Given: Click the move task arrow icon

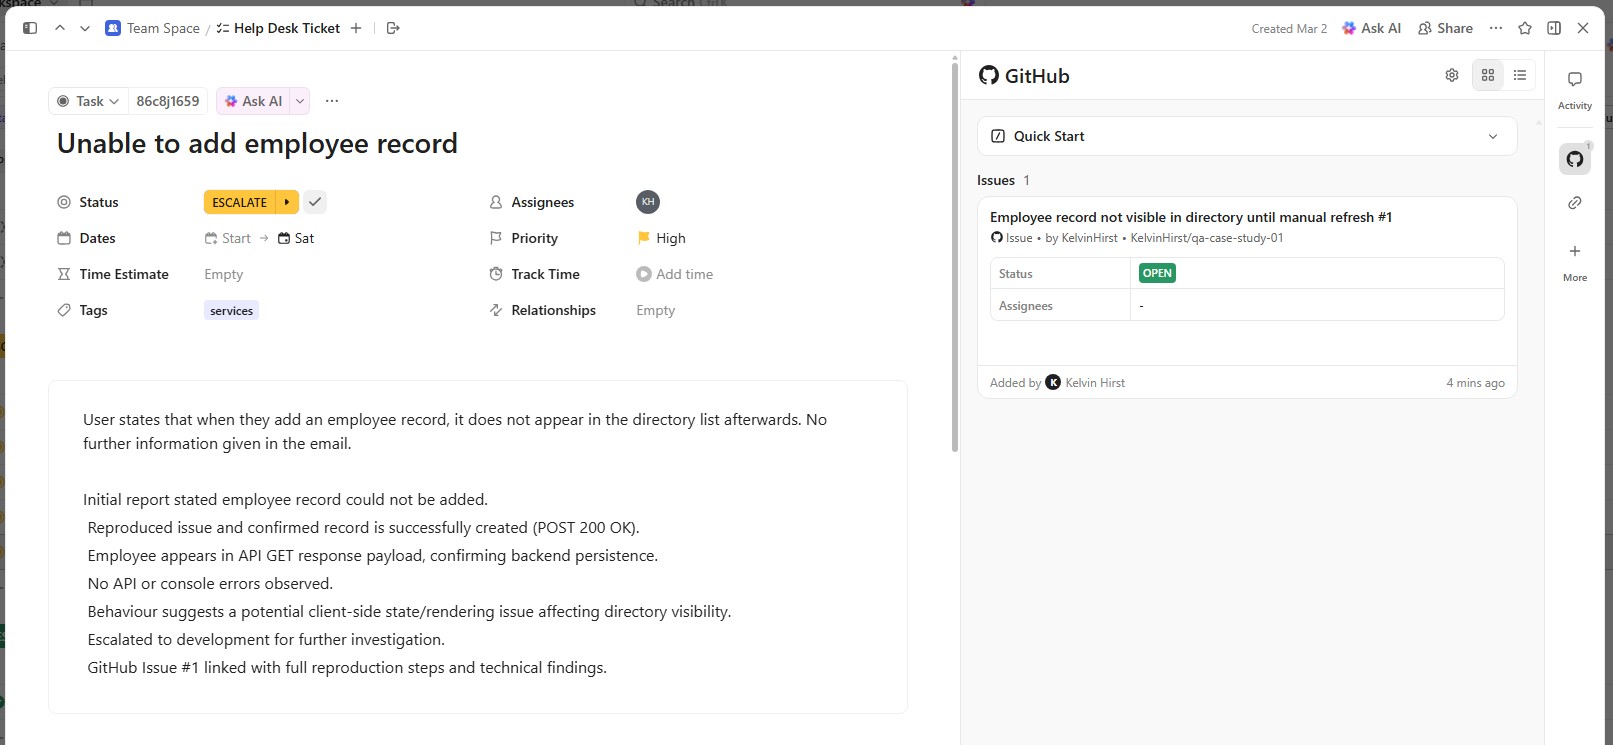Looking at the screenshot, I should tap(393, 28).
